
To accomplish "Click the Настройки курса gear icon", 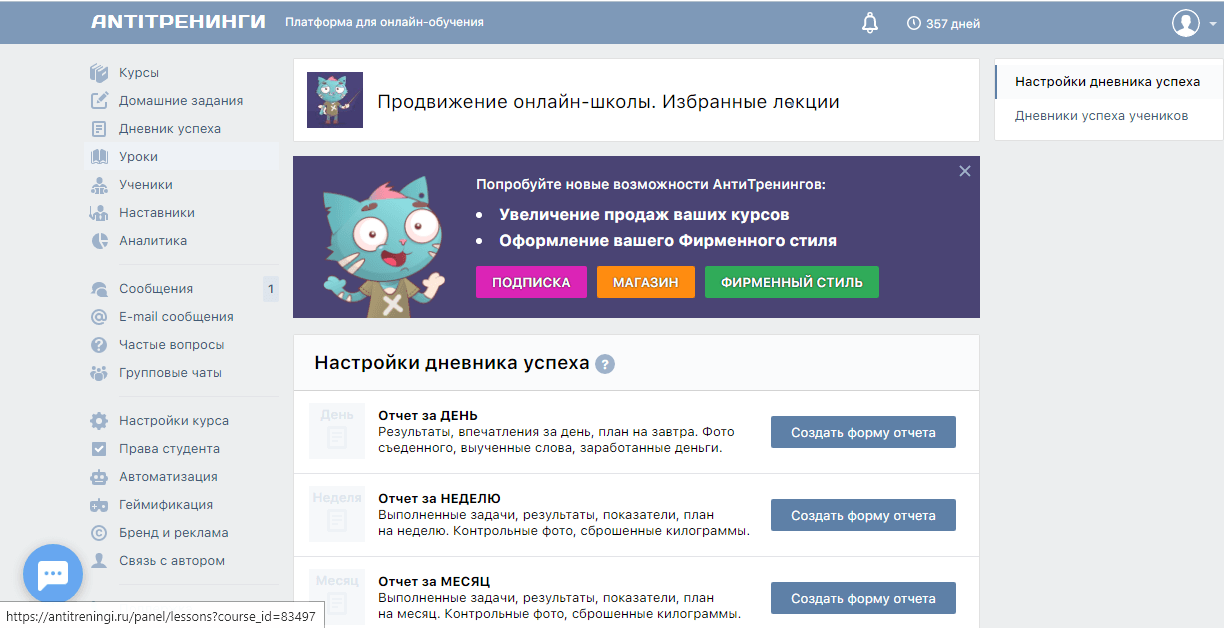I will [x=99, y=421].
